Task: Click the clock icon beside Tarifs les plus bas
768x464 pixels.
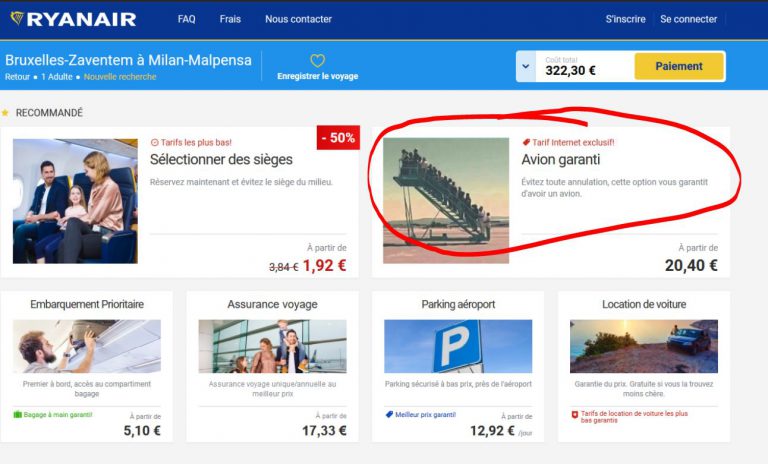Action: pyautogui.click(x=154, y=143)
